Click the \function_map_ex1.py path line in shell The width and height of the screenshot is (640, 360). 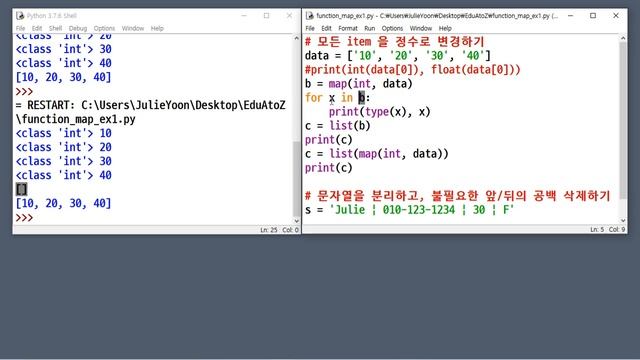pyautogui.click(x=76, y=119)
